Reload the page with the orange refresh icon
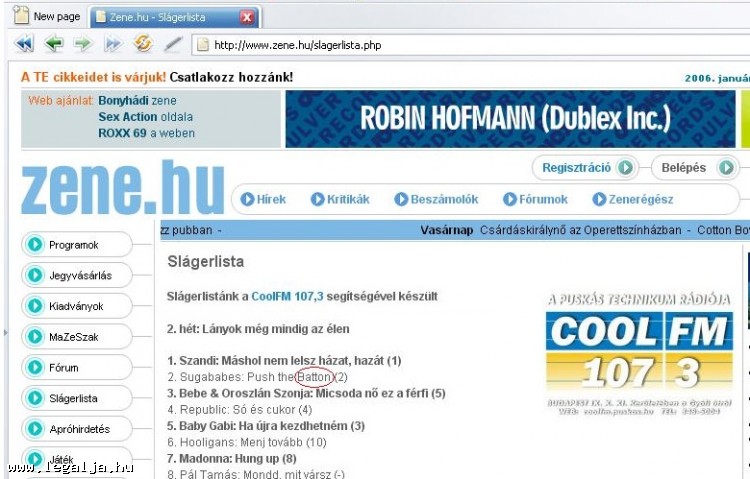The image size is (750, 479). pos(143,44)
